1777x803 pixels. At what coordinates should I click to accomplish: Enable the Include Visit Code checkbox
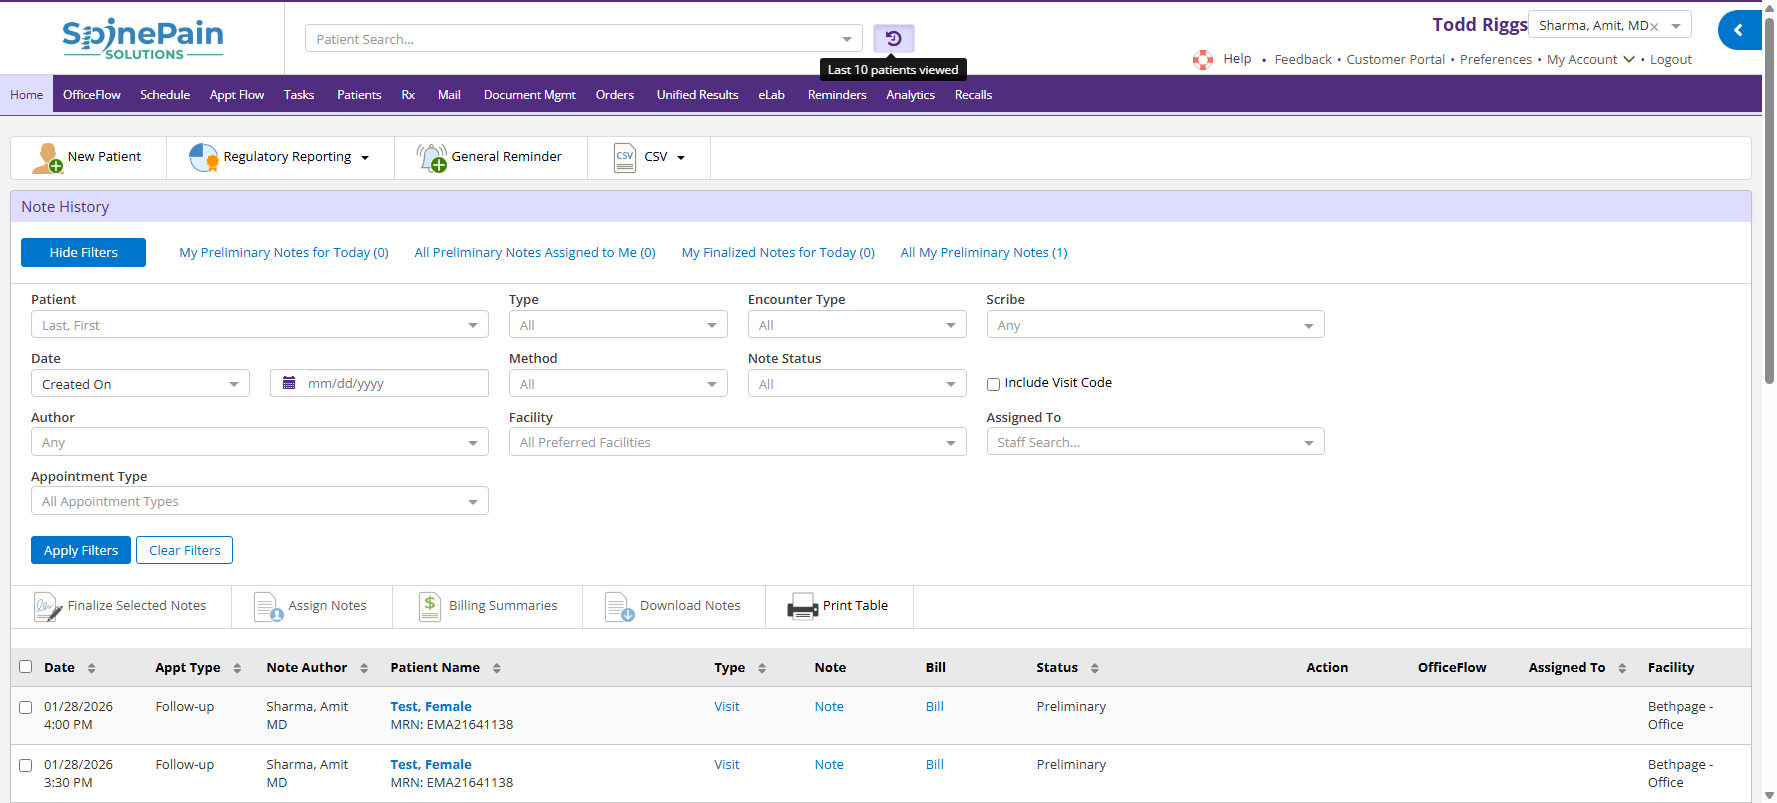click(x=993, y=384)
